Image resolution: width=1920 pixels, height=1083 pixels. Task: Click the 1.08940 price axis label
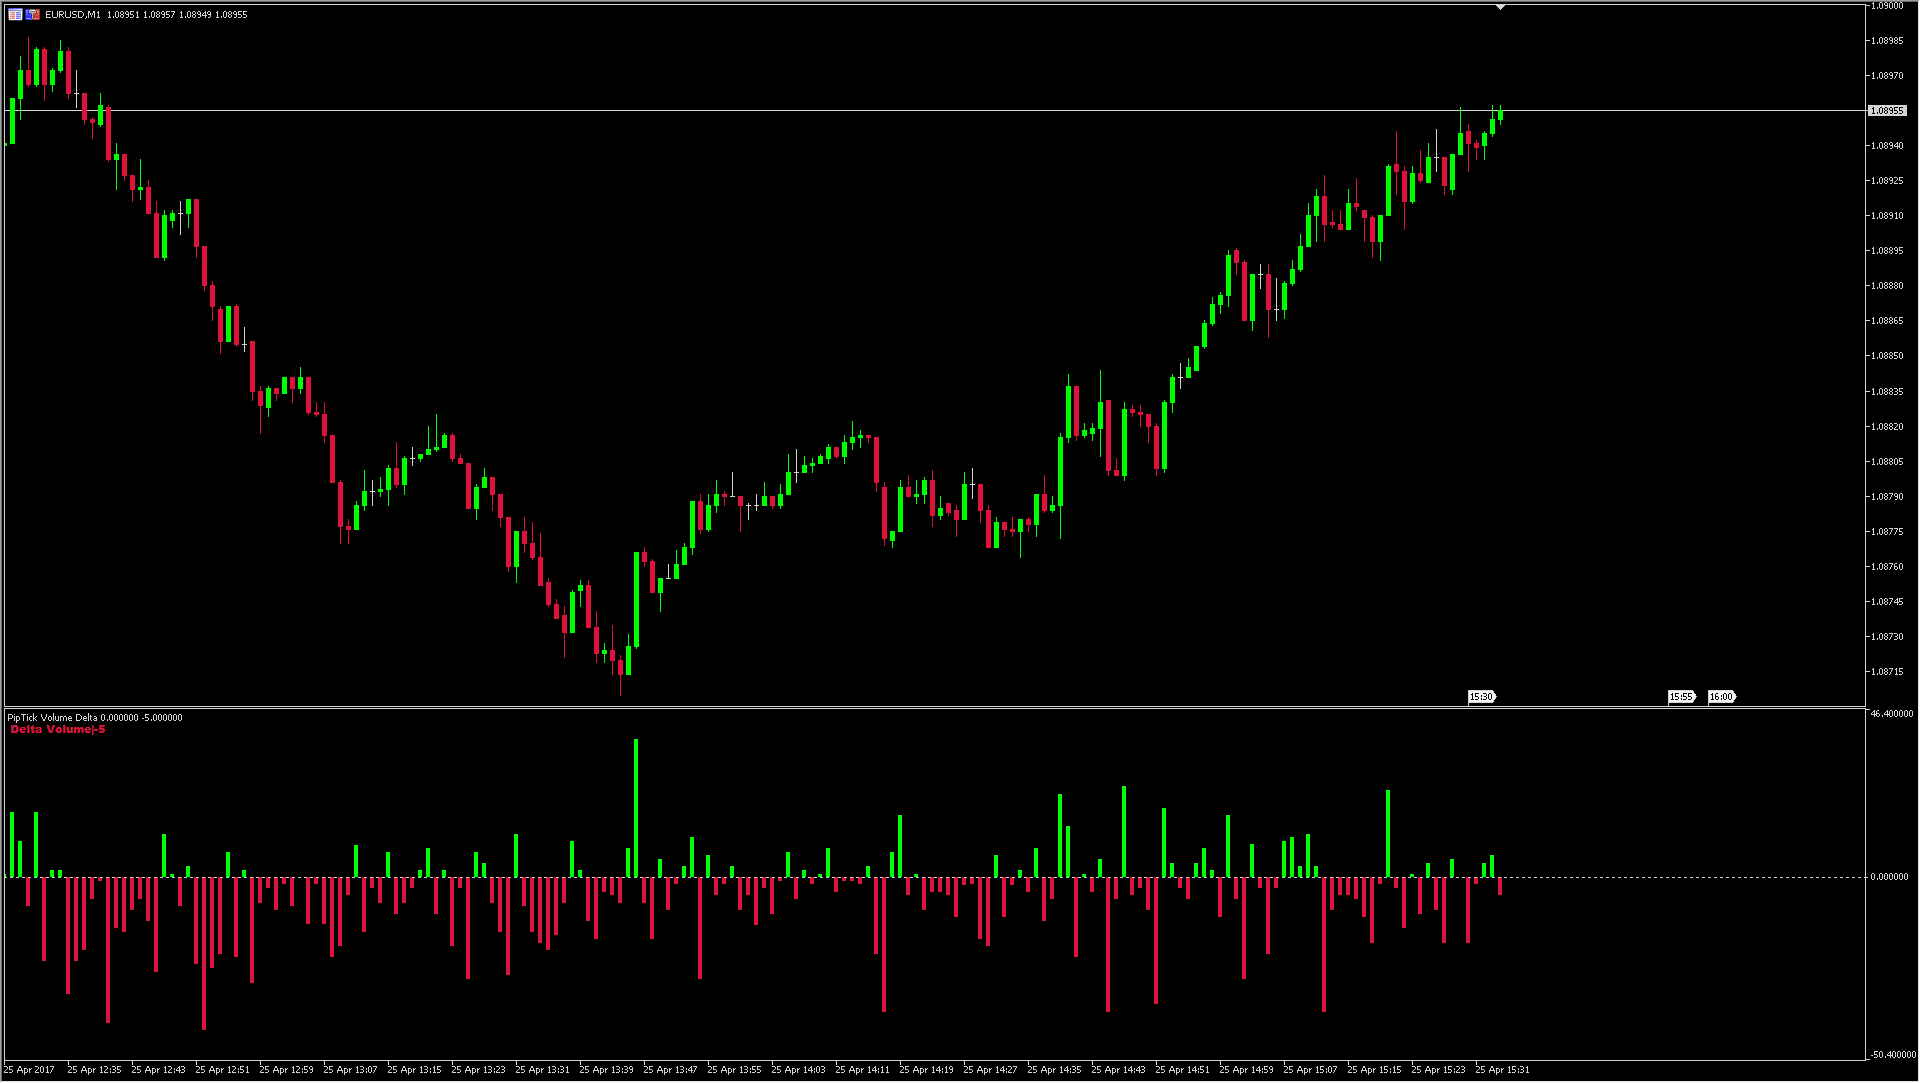1887,146
